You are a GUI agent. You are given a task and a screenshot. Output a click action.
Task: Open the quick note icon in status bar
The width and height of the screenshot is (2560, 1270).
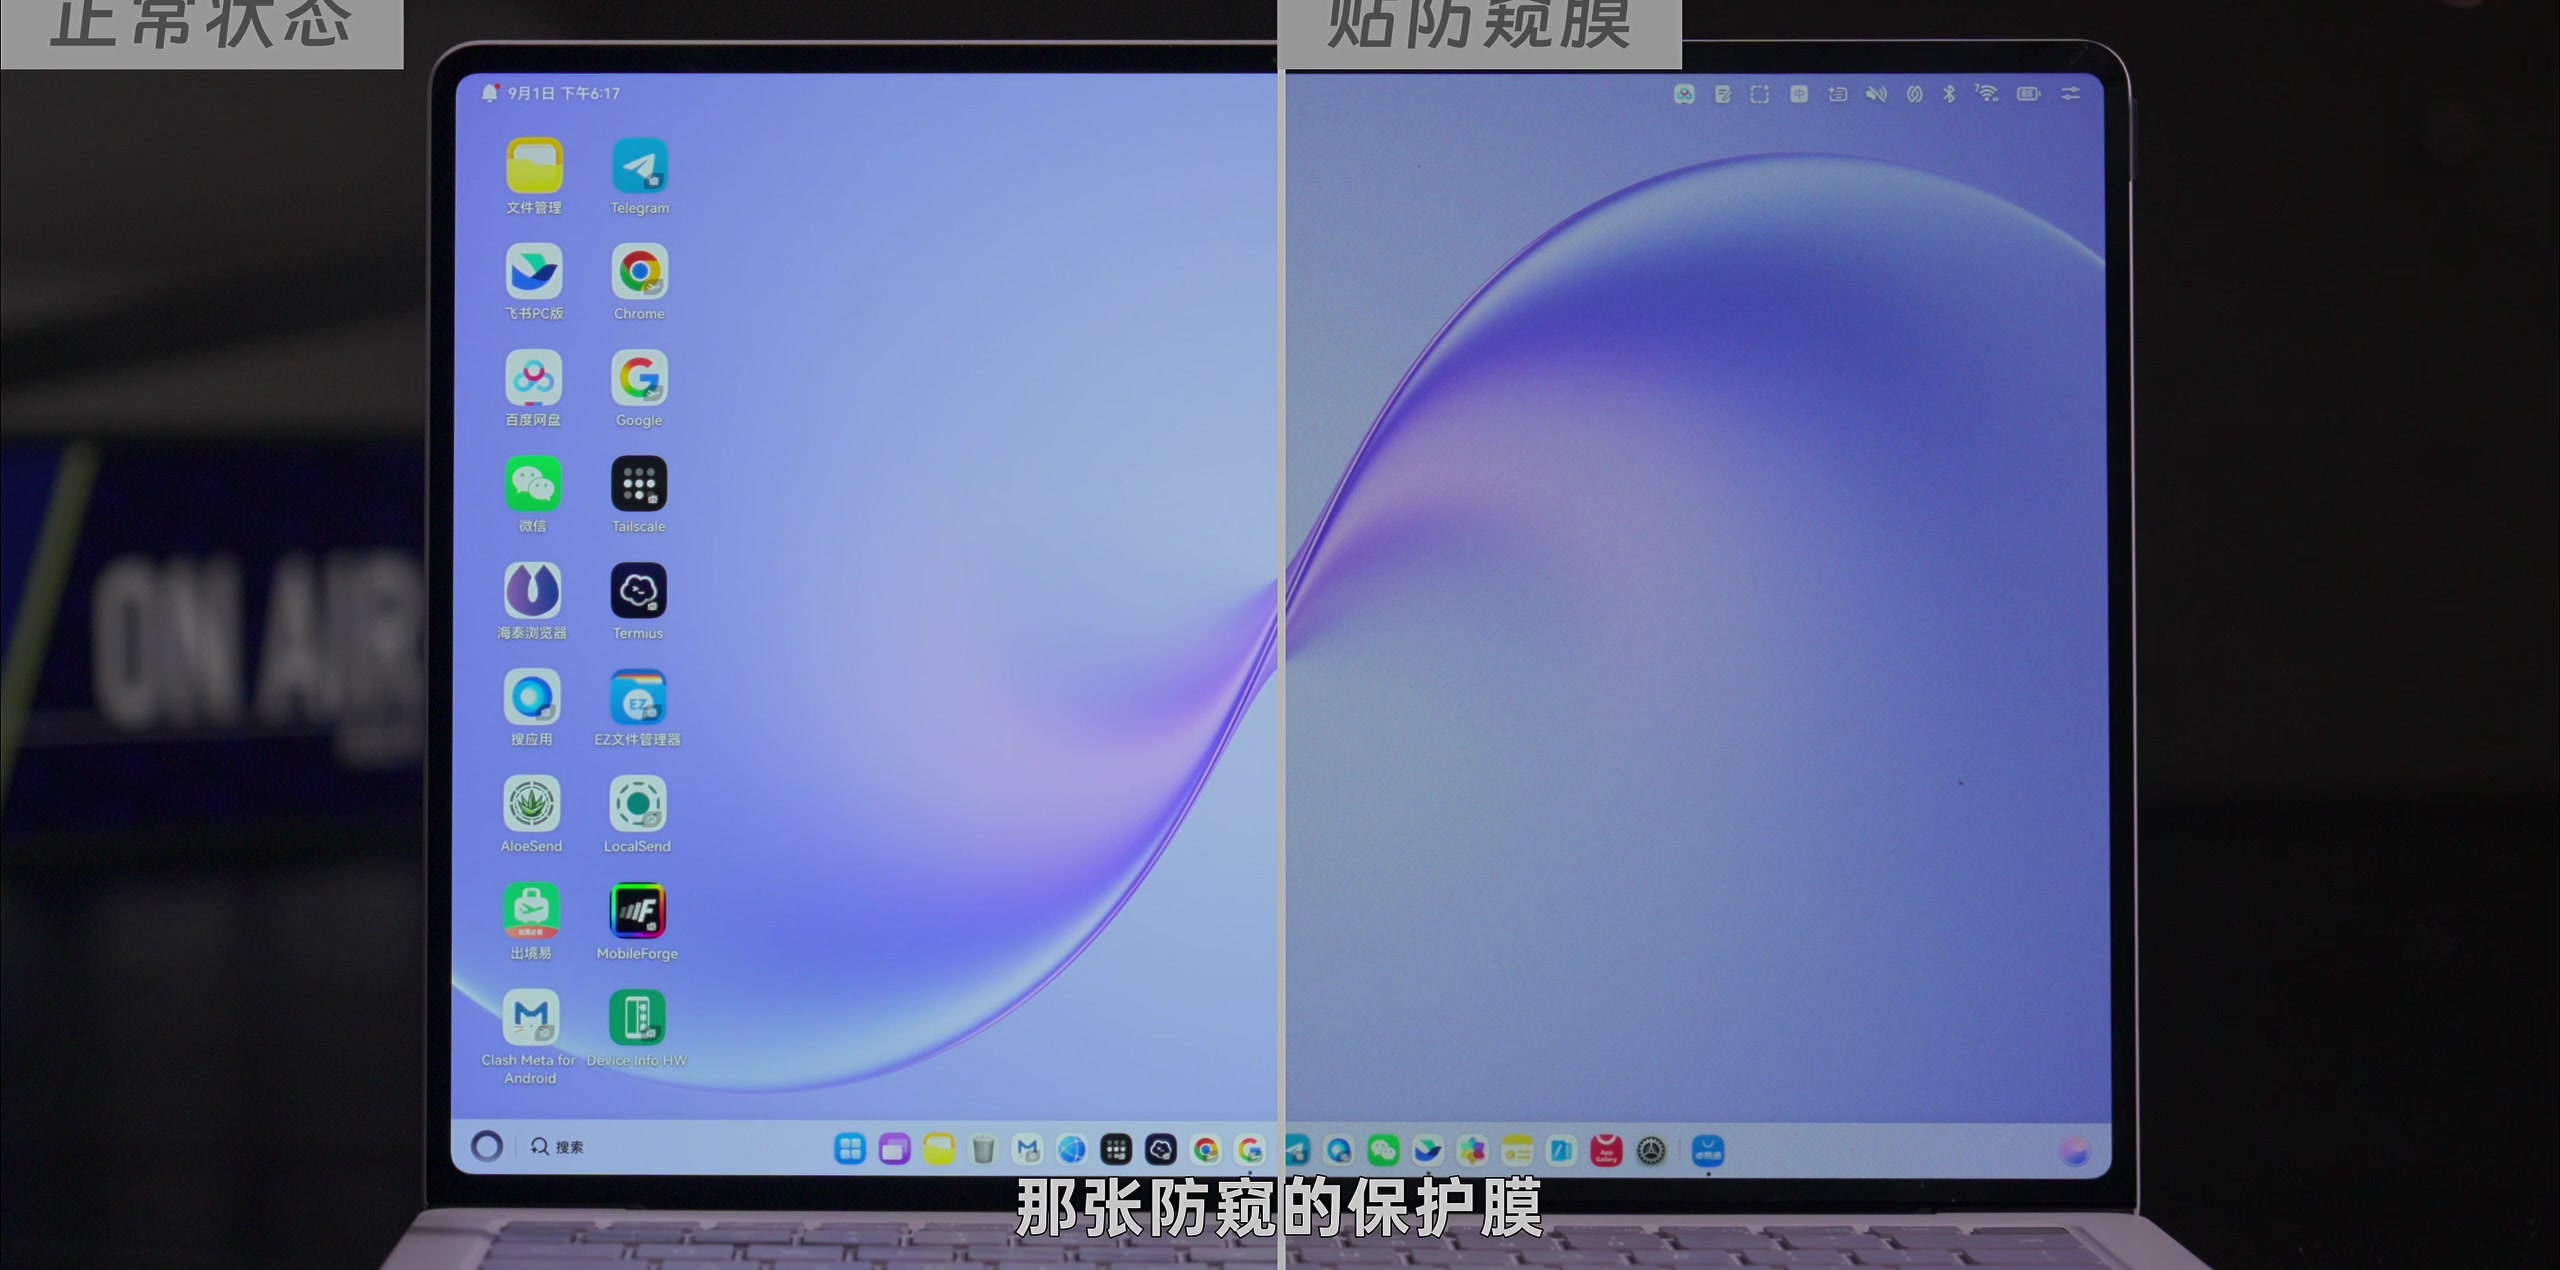[x=1722, y=94]
